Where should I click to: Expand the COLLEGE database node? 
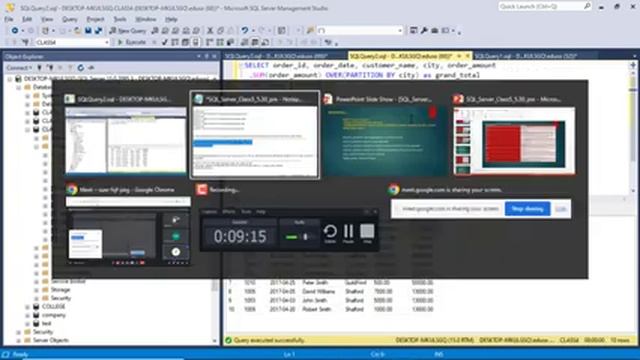27,307
